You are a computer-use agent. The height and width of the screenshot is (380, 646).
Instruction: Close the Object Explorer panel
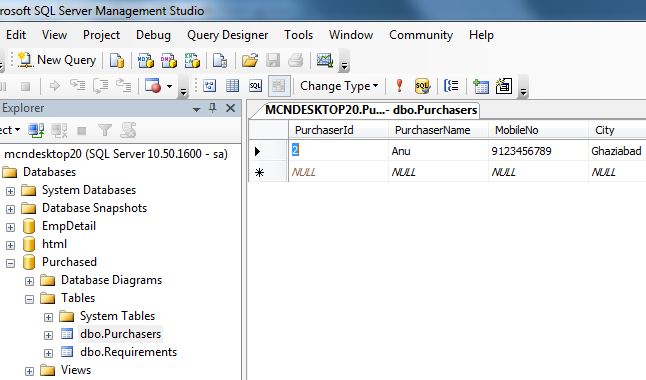click(x=230, y=108)
